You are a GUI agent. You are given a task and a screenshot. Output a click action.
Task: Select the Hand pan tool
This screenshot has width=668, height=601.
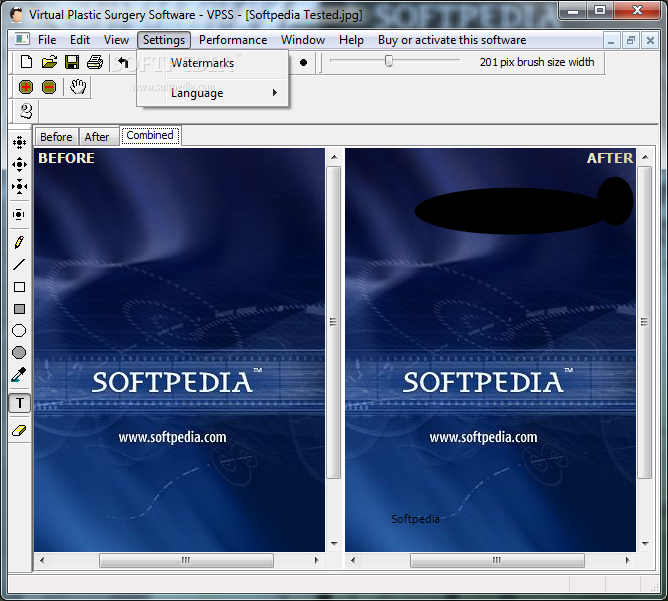pyautogui.click(x=78, y=86)
